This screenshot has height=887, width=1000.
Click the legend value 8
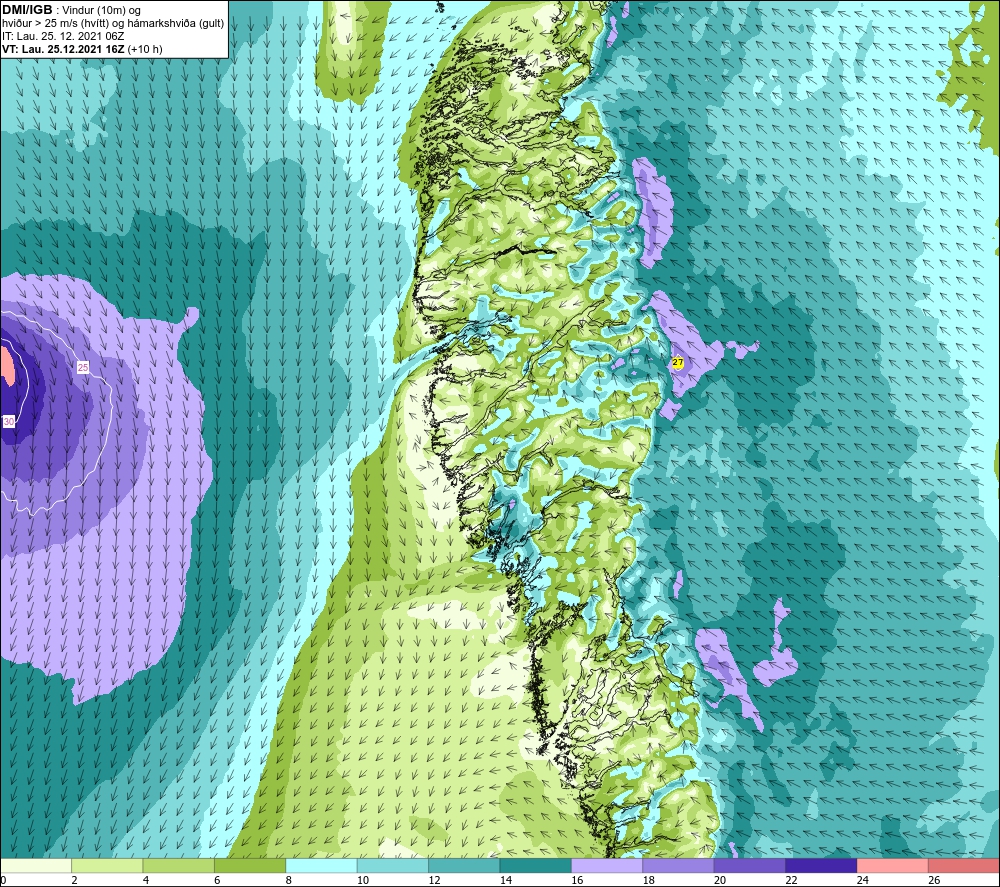[289, 880]
